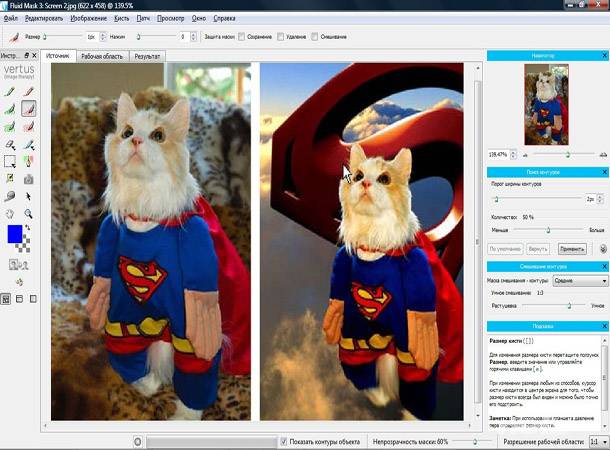Screen dimensions: 610x450
Task: Click the test render people icon
Action: pos(18,265)
